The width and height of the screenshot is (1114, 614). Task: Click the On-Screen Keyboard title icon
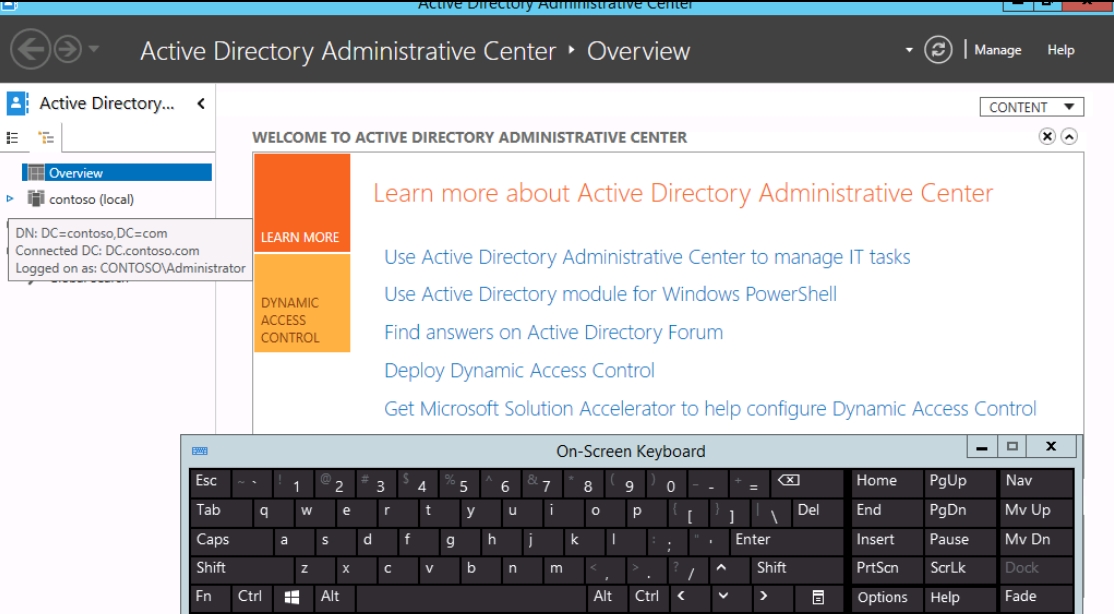200,451
